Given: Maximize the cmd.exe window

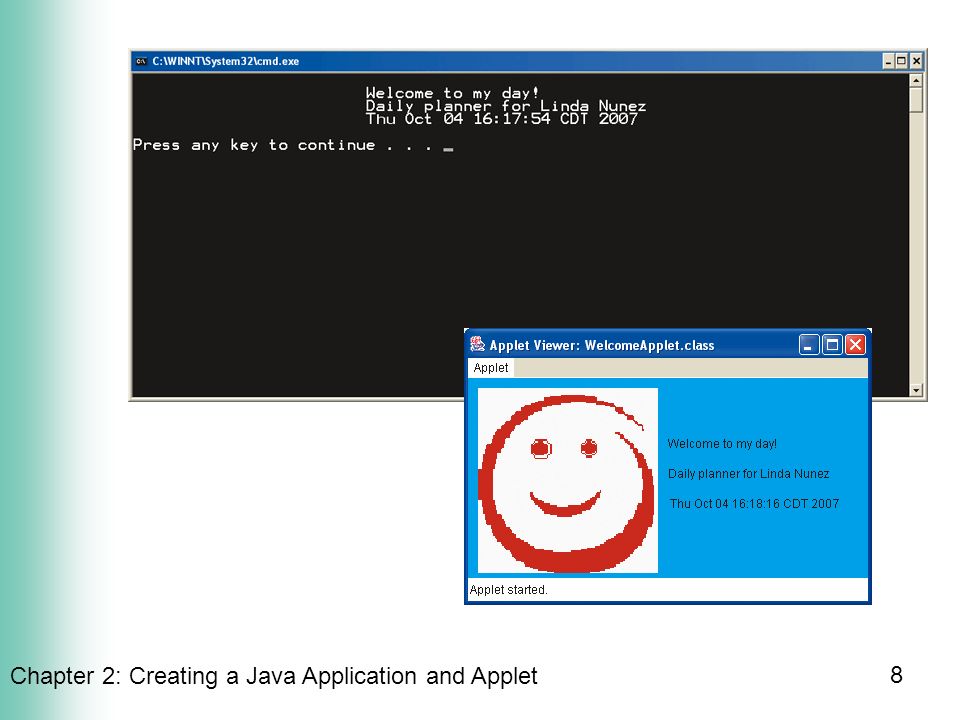Looking at the screenshot, I should (901, 61).
